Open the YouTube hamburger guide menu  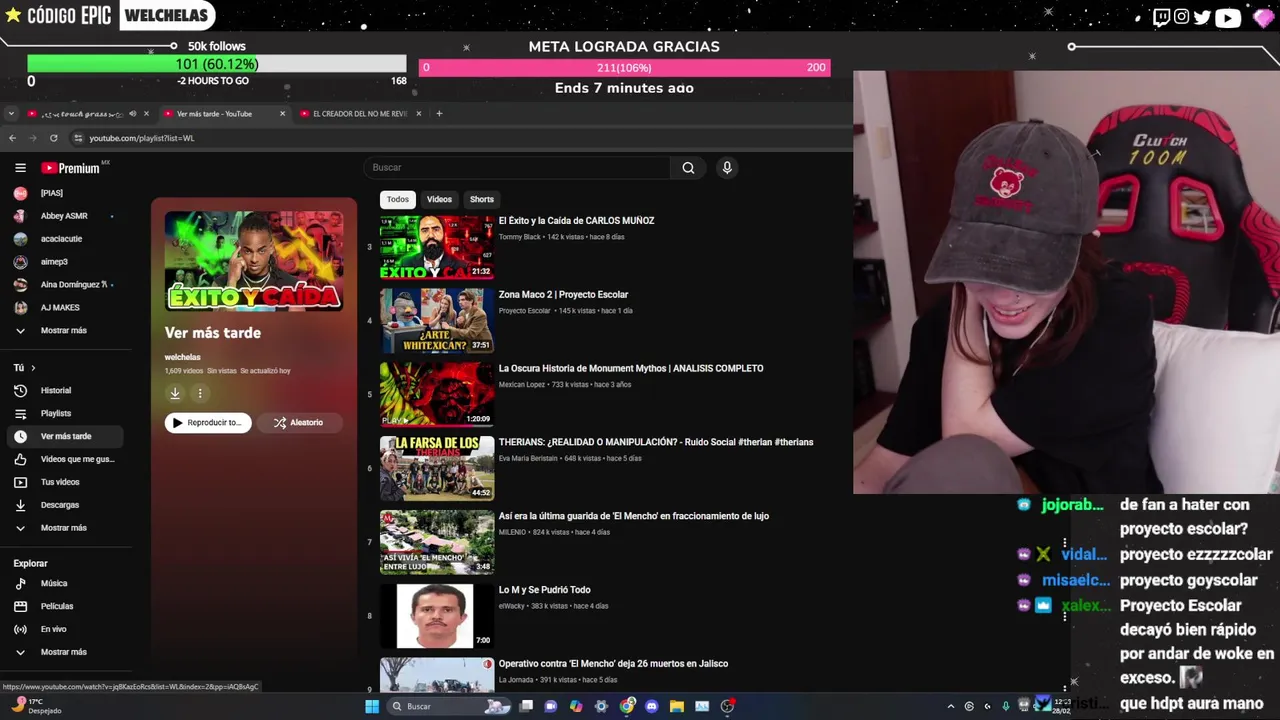coord(20,168)
